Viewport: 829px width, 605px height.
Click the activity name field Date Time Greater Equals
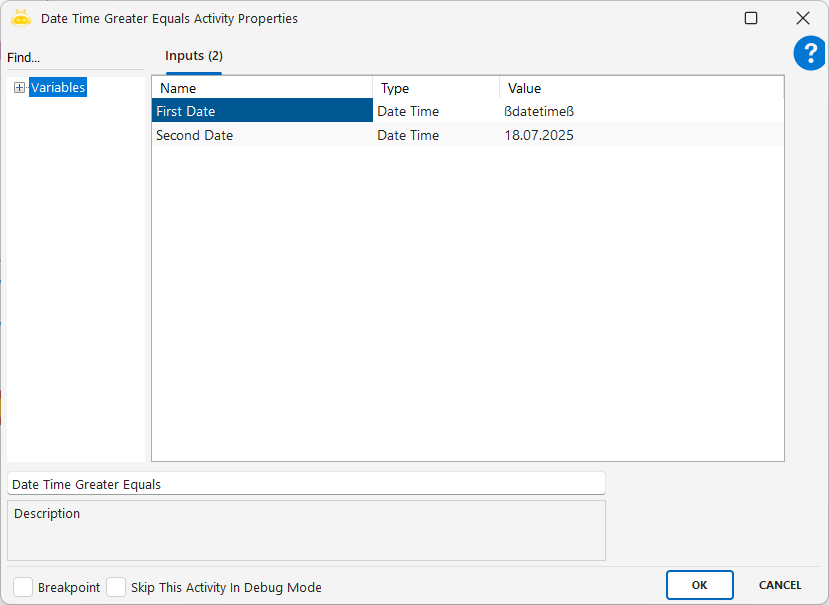306,484
